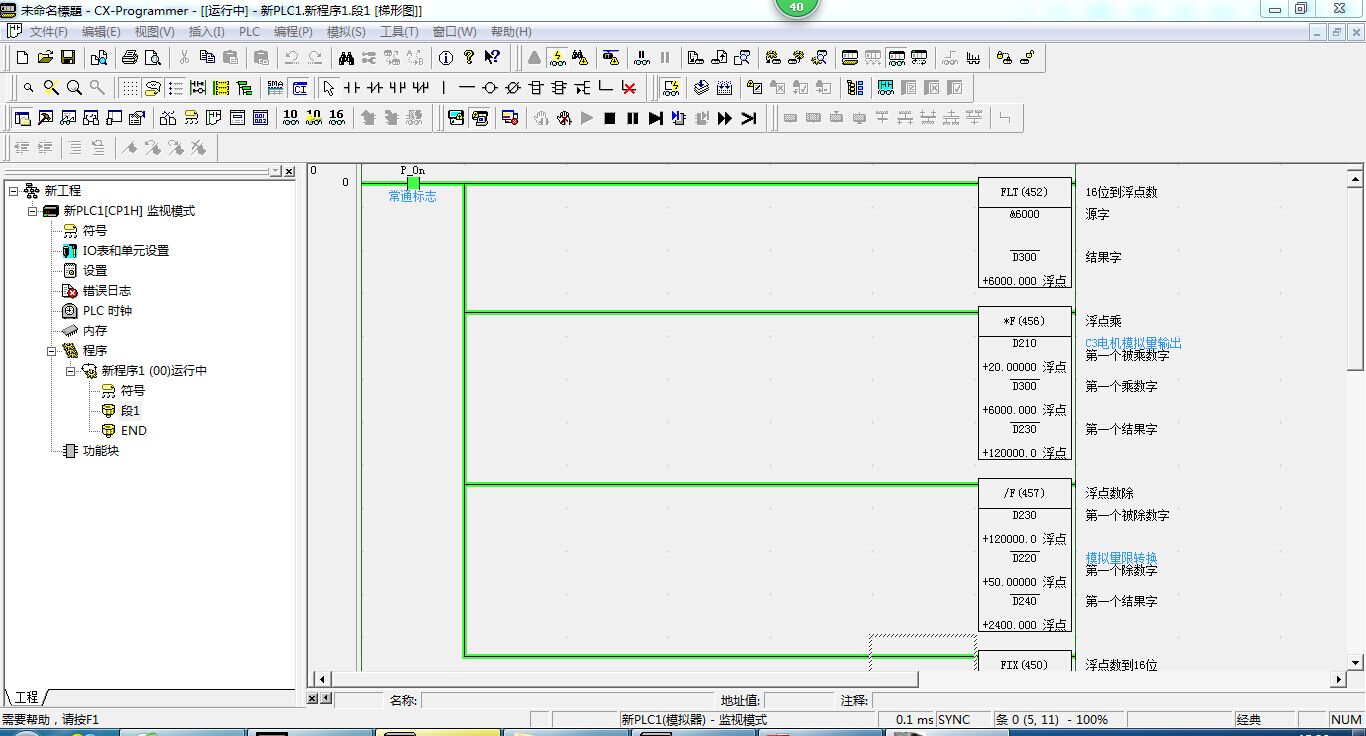Select the END section in tree

point(133,430)
